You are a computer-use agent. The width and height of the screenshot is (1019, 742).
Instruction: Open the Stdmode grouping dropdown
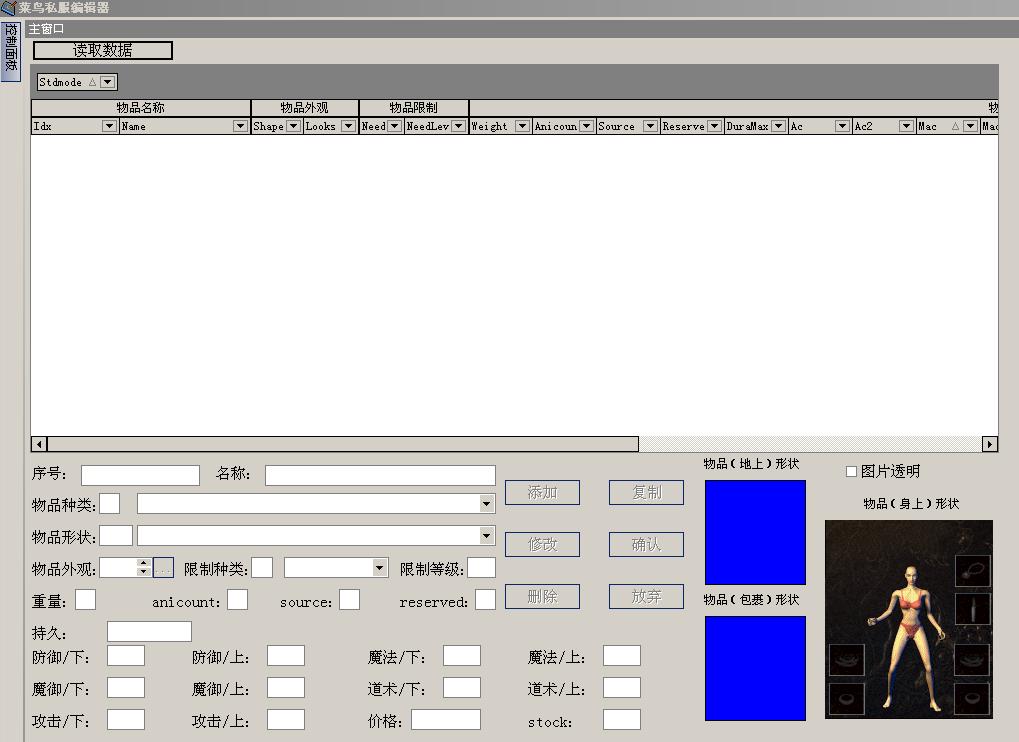[108, 82]
